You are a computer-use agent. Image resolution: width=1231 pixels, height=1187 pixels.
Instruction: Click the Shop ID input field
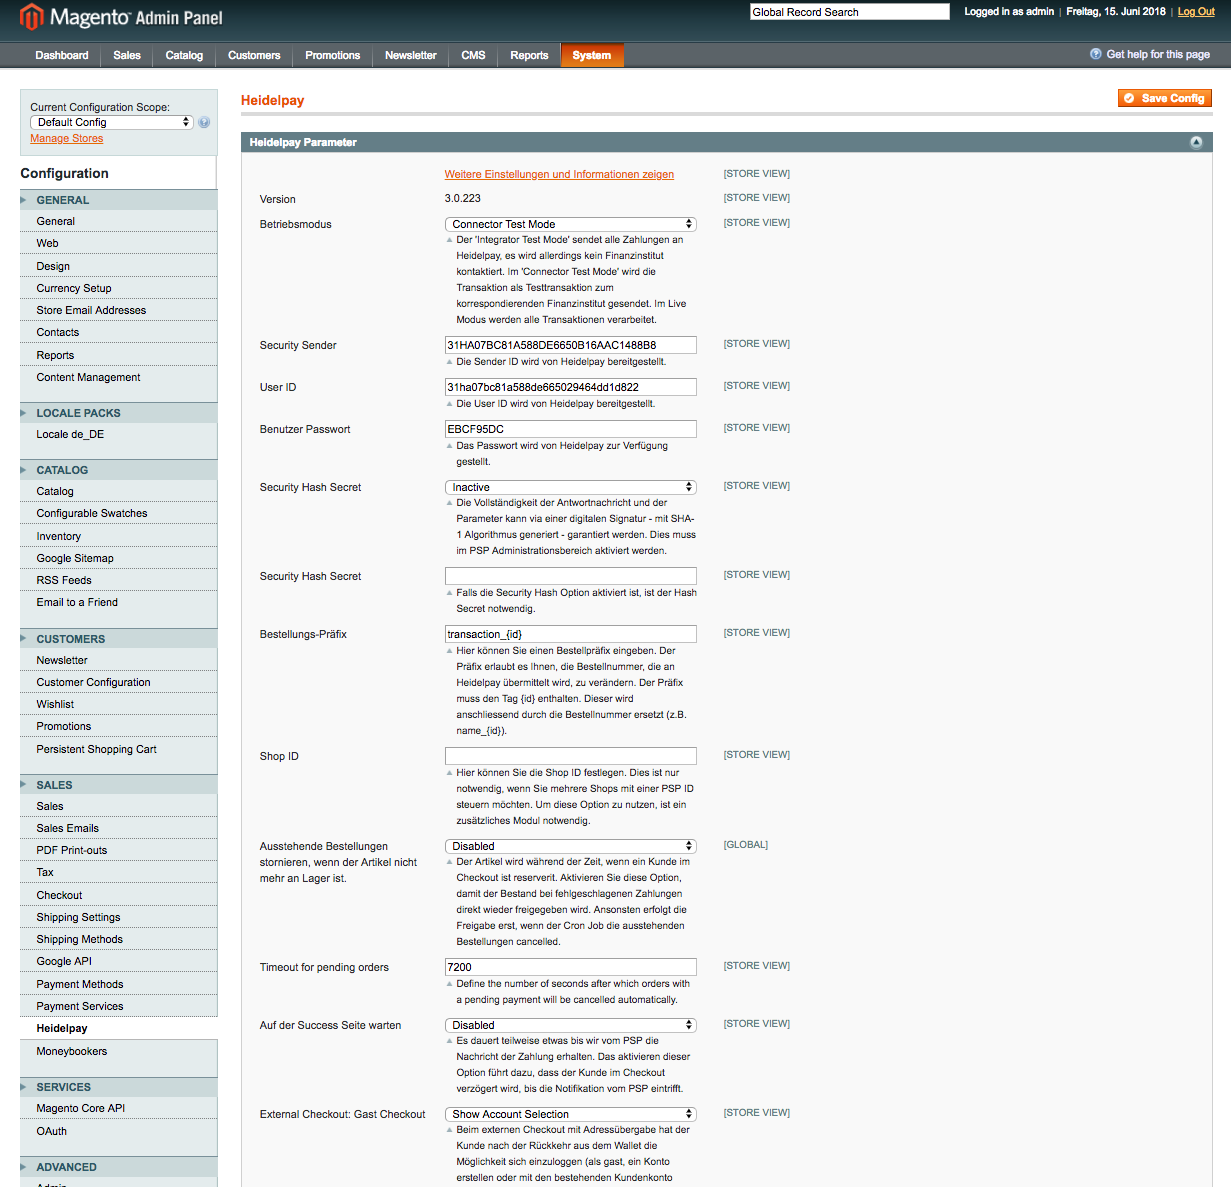pyautogui.click(x=570, y=756)
